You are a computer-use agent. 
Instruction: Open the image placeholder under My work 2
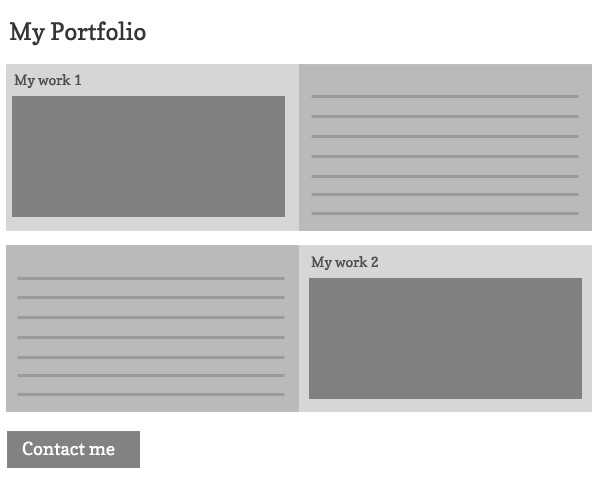click(x=445, y=338)
